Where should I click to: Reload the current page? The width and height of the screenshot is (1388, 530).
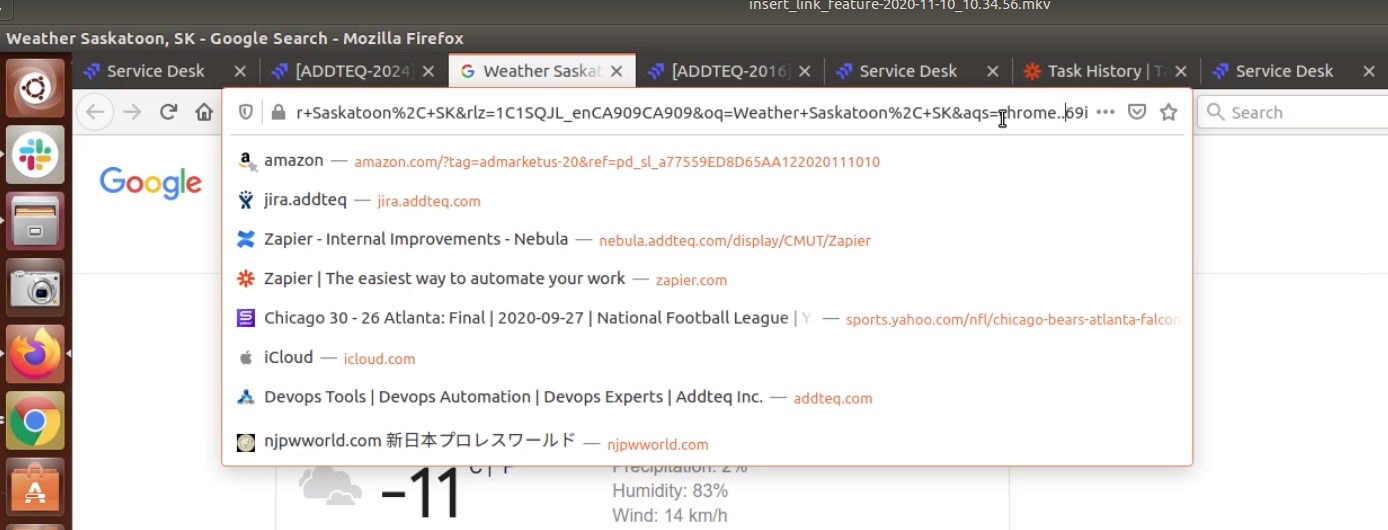coord(169,112)
